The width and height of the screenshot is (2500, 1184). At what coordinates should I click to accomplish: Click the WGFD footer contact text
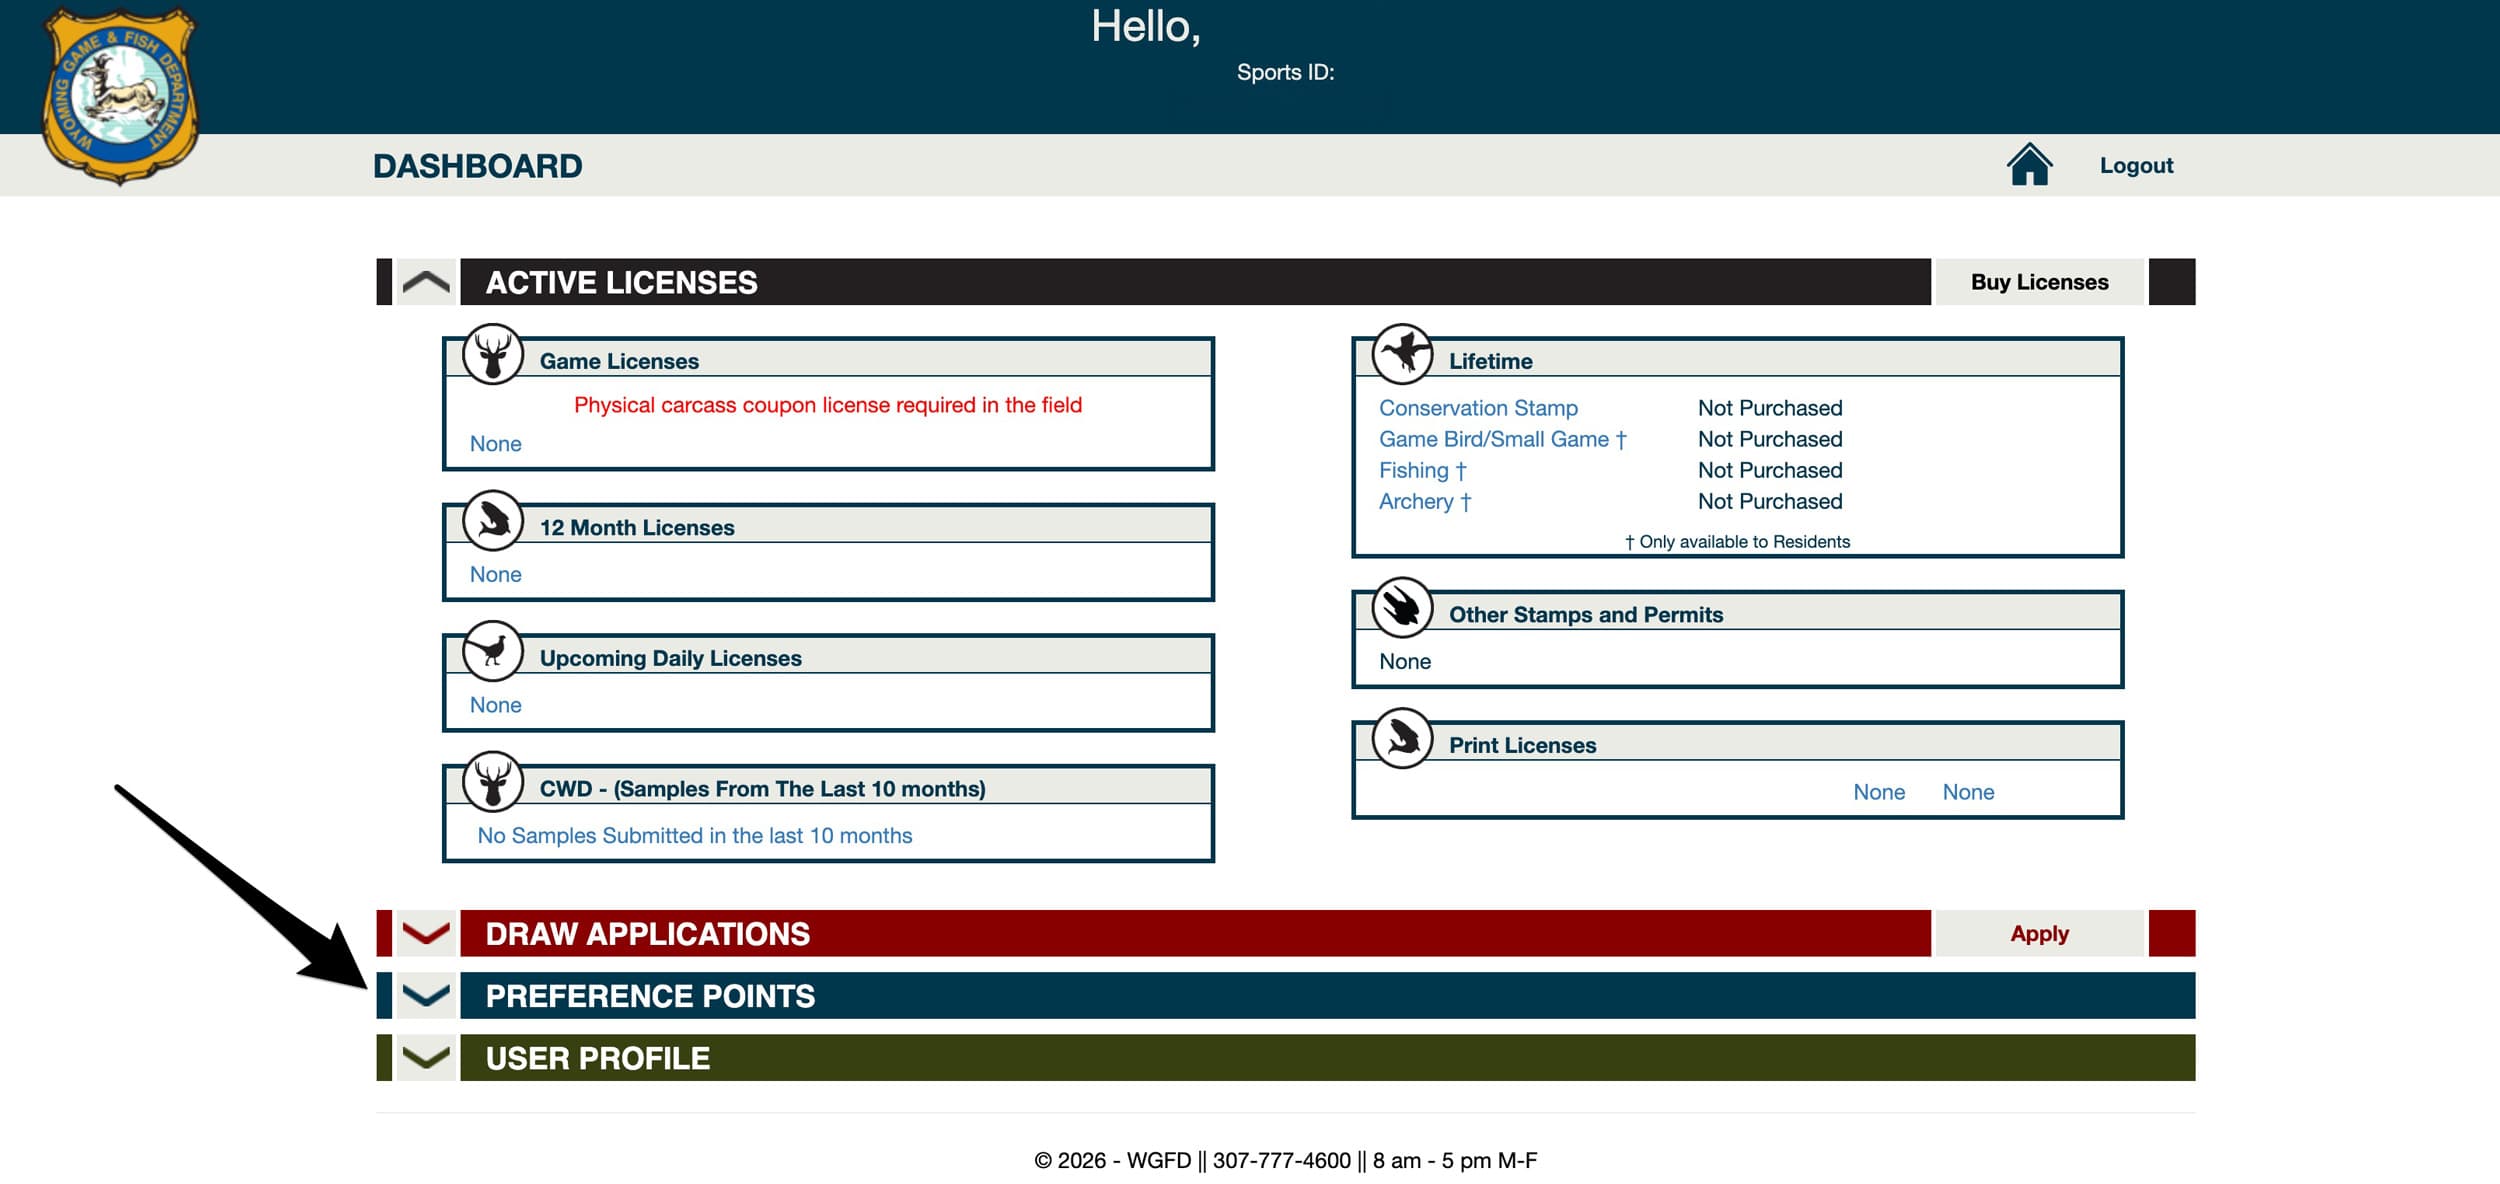click(x=1285, y=1160)
